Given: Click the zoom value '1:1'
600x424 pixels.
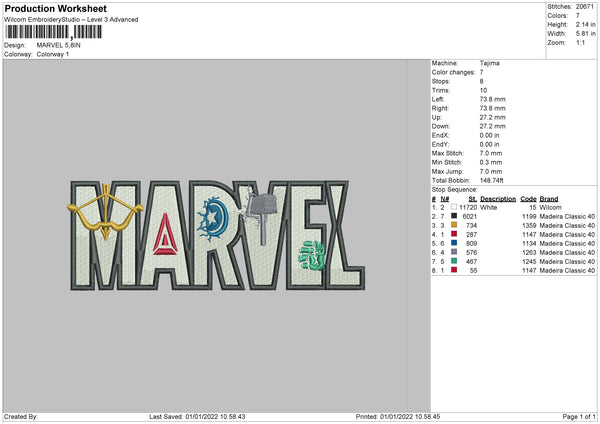Looking at the screenshot, I should (x=580, y=42).
